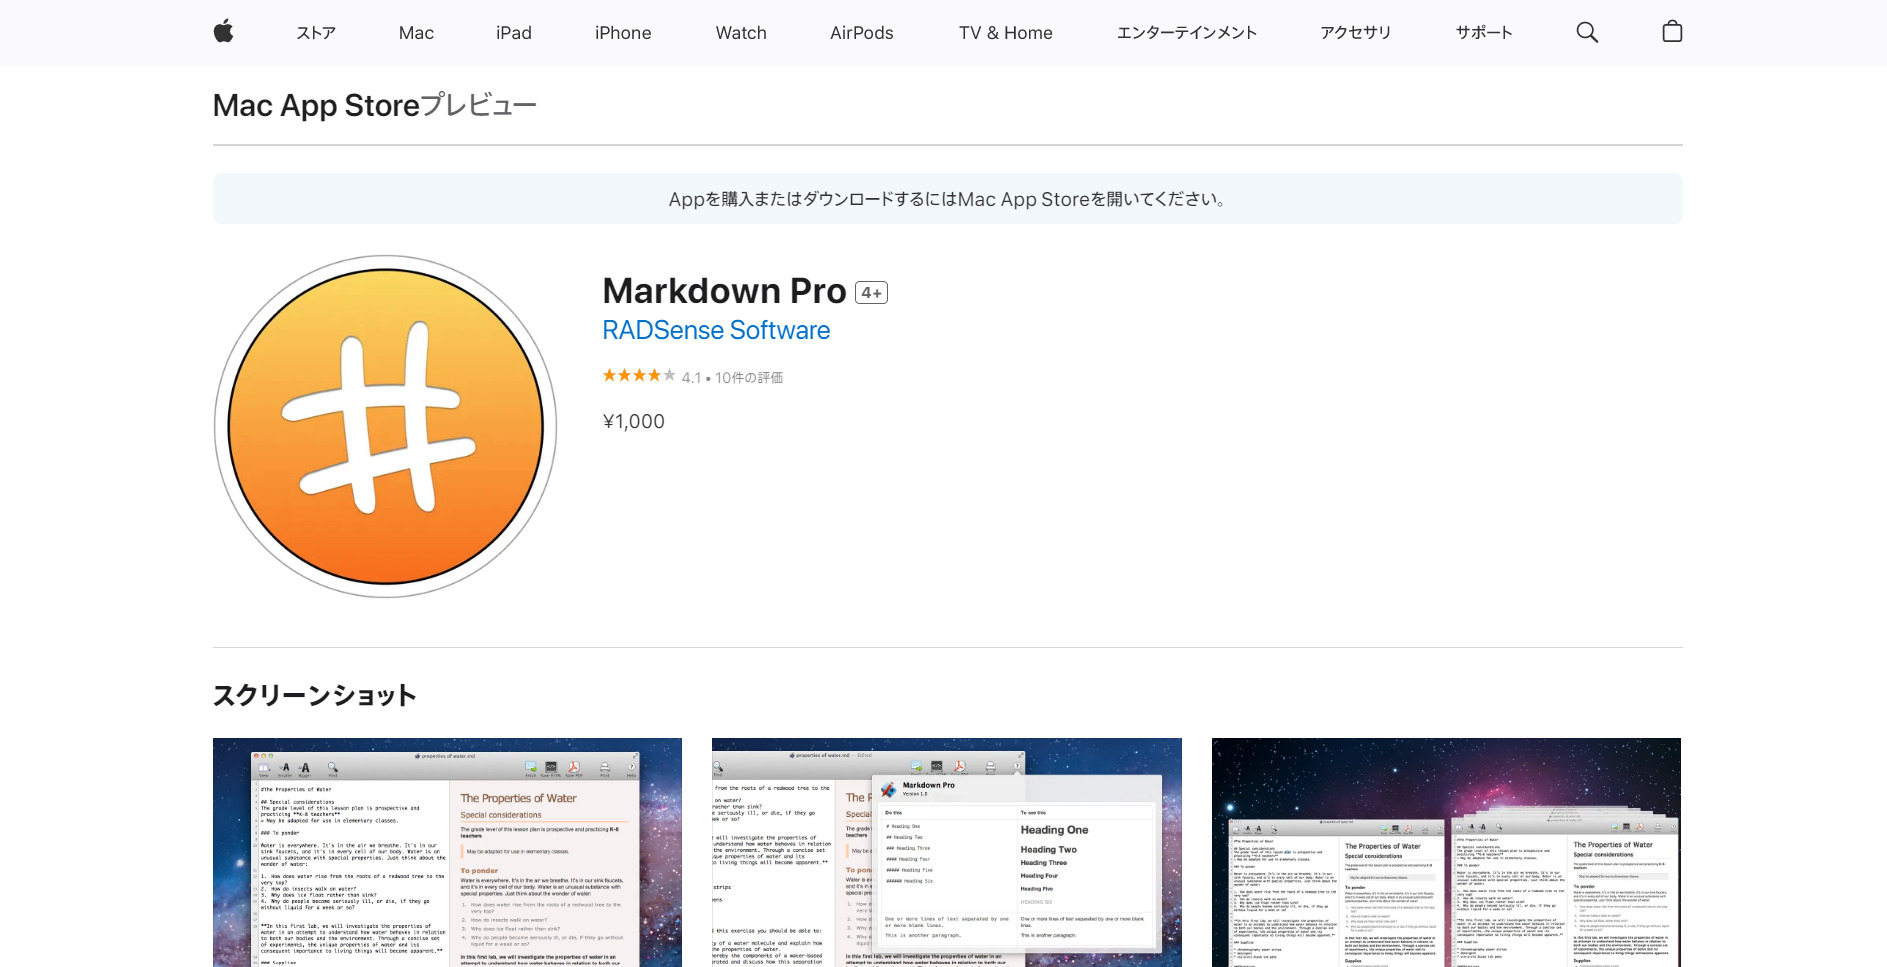This screenshot has width=1887, height=967.
Task: Open the Mac navigation item
Action: (x=416, y=32)
